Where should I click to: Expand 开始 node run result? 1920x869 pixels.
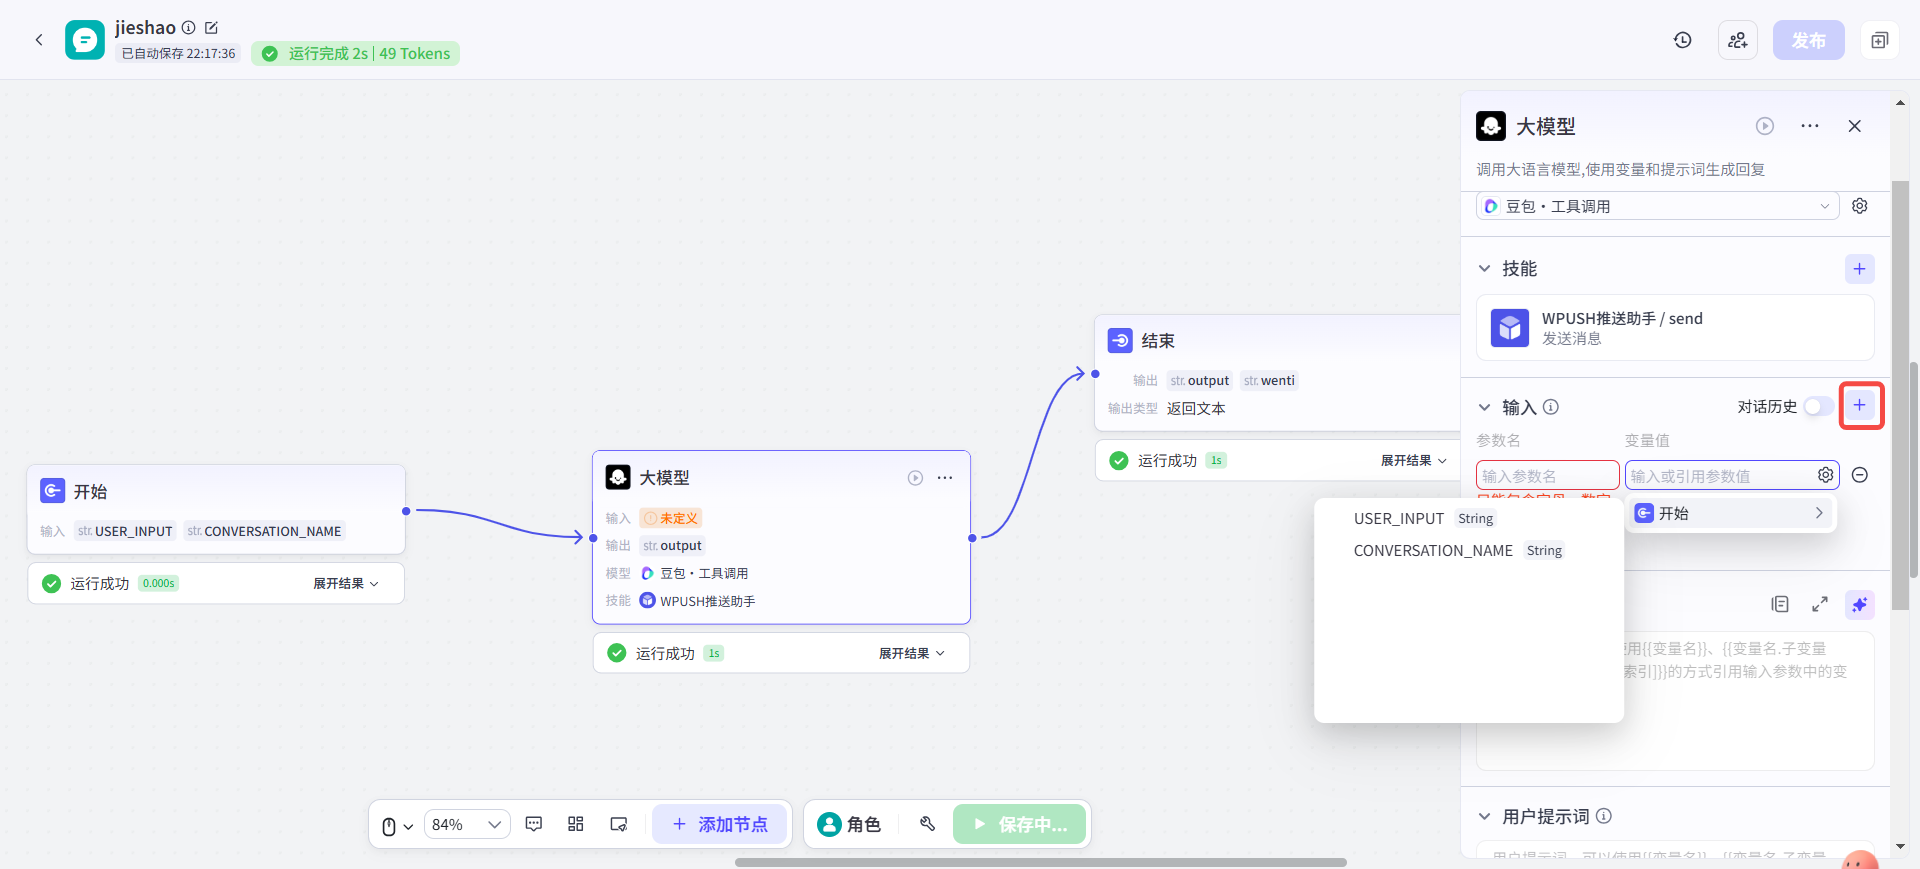tap(346, 583)
